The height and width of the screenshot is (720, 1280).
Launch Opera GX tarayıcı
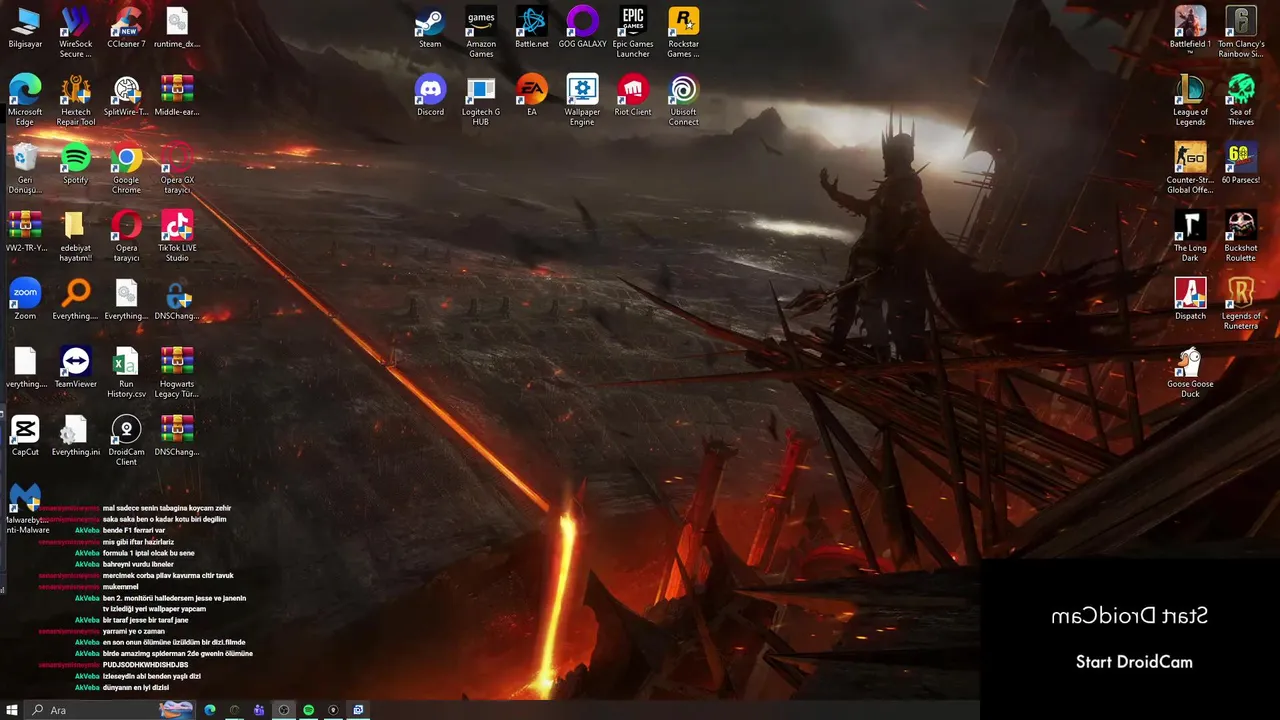click(x=177, y=169)
